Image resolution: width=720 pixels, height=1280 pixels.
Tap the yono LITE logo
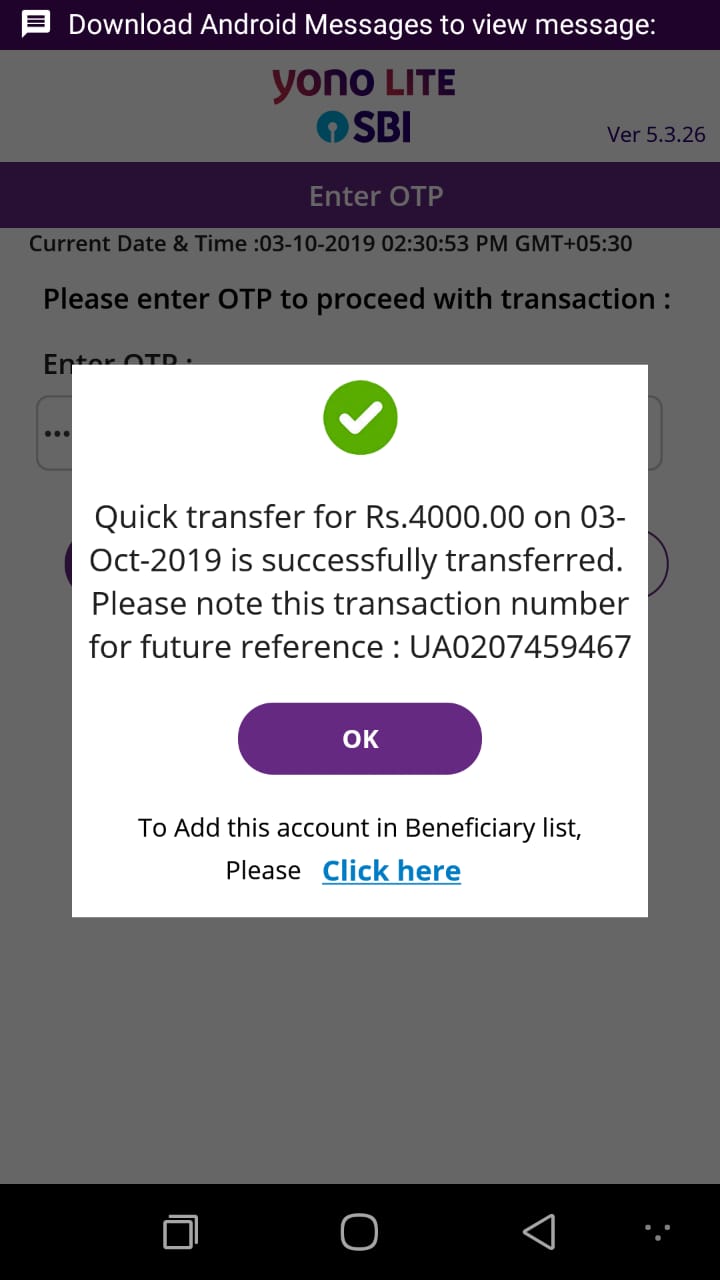click(363, 84)
